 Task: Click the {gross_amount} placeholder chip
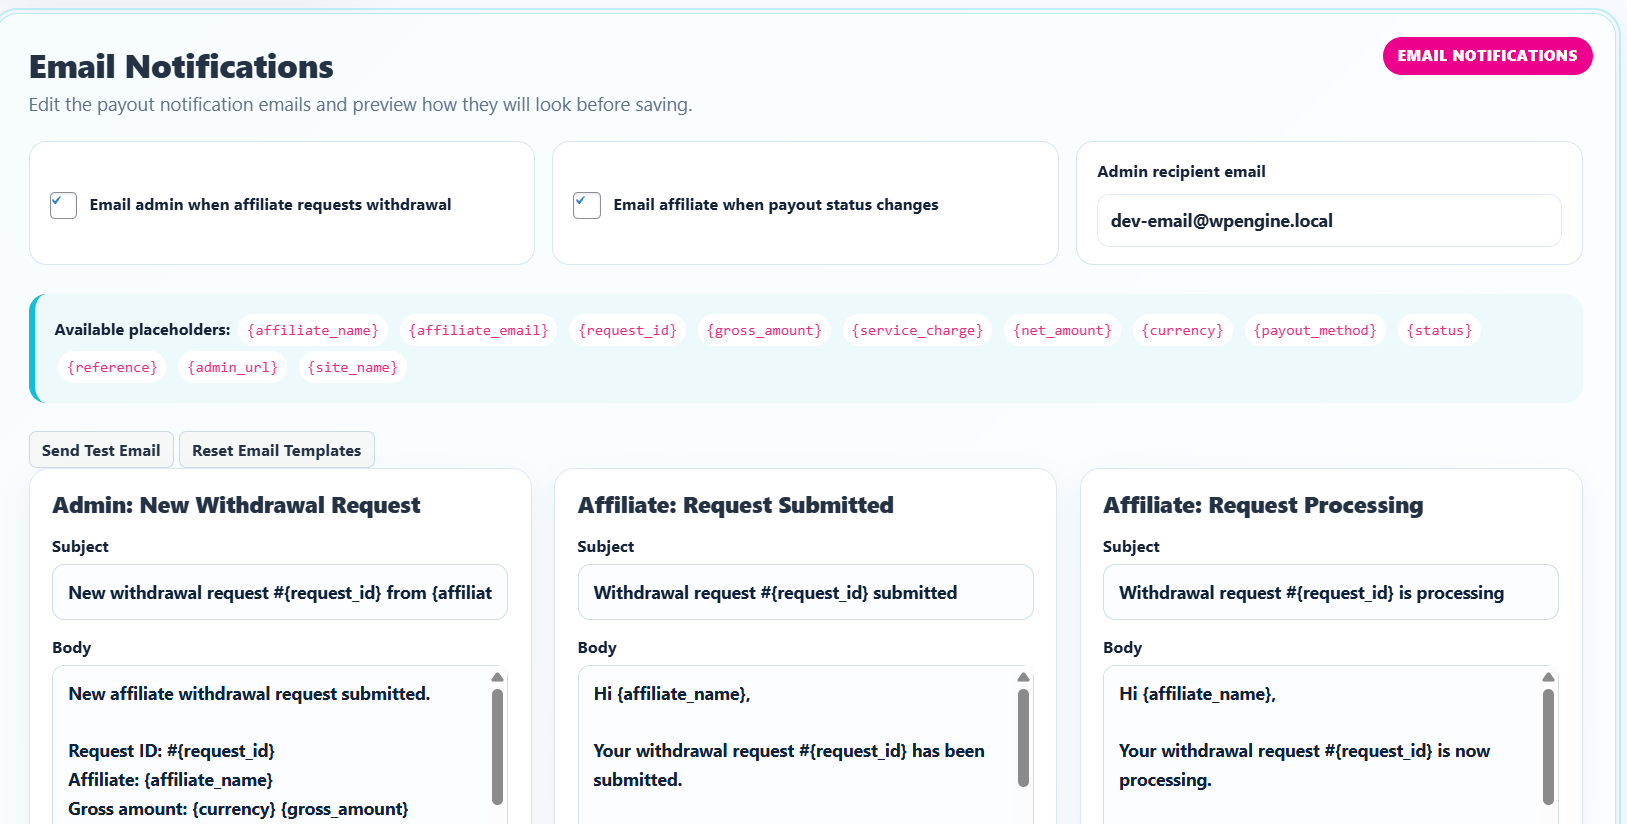764,330
